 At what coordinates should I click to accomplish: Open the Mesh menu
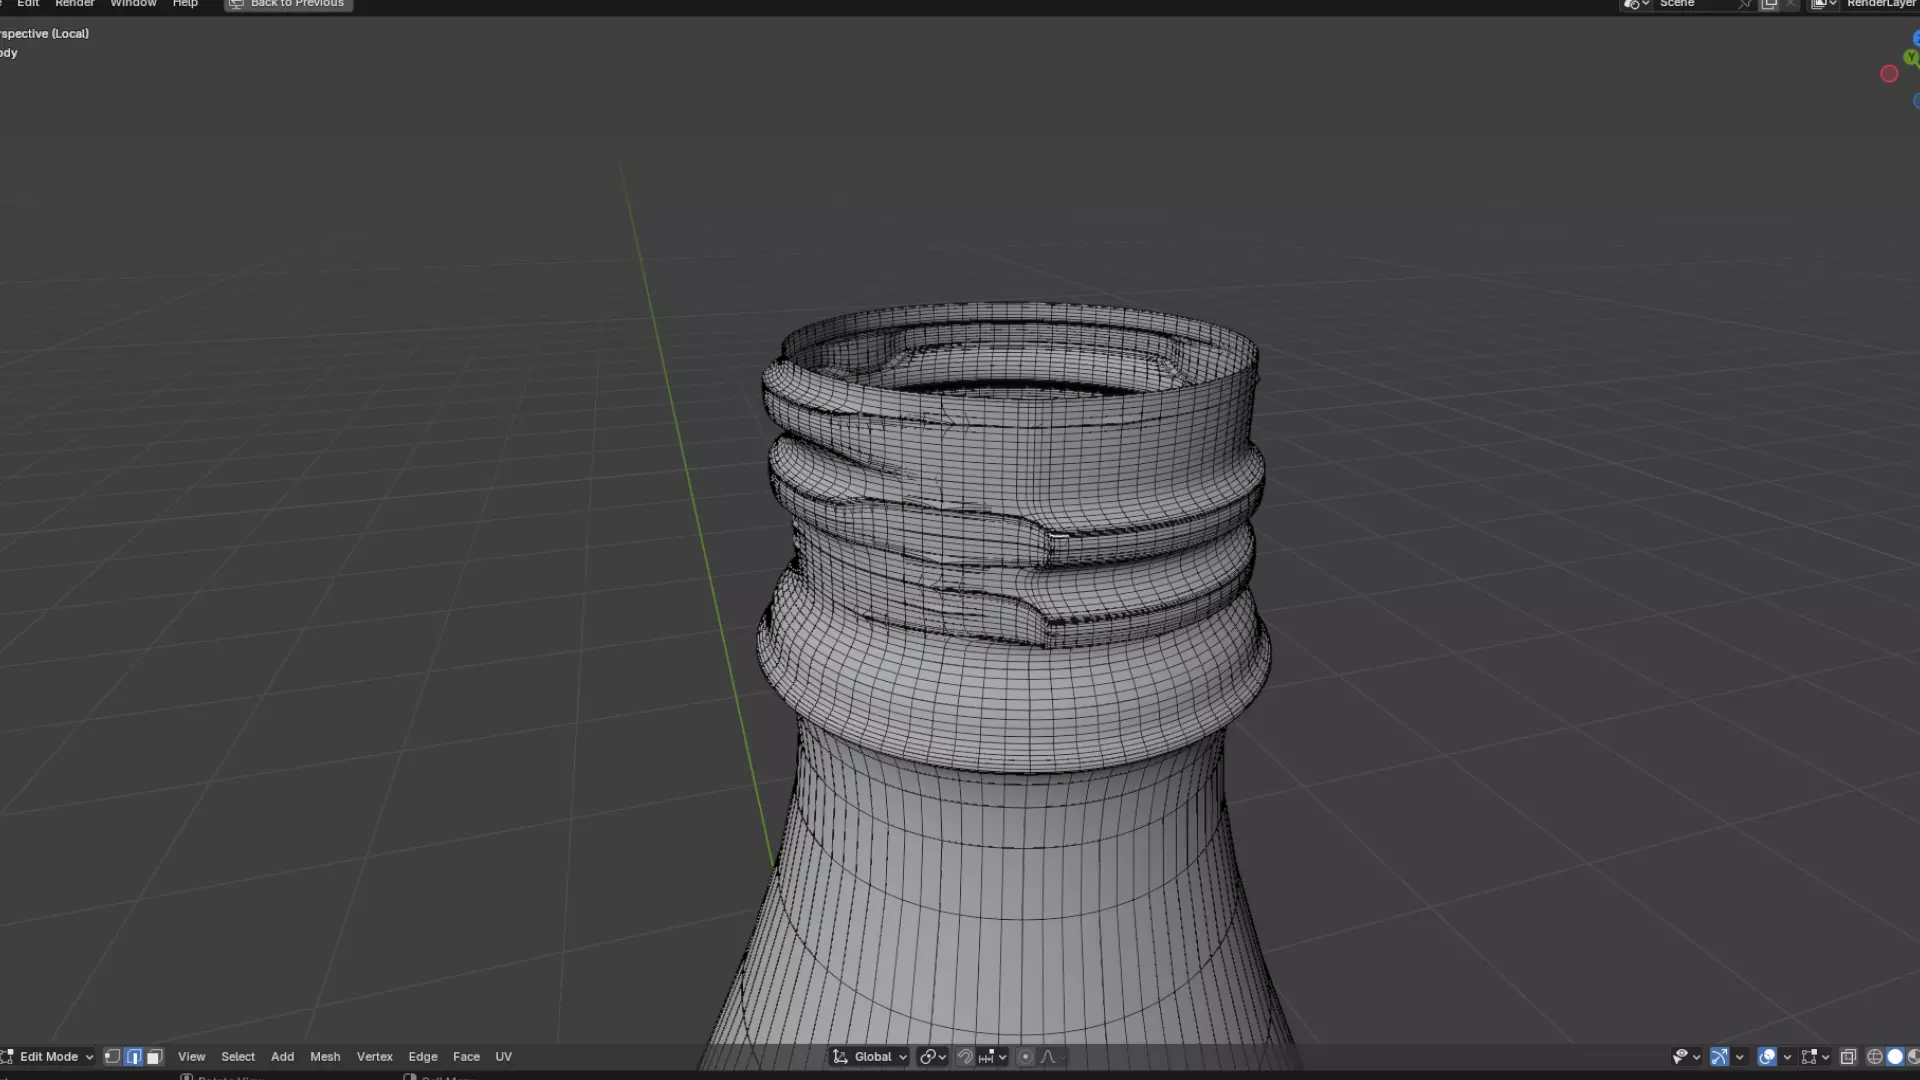pos(325,1057)
